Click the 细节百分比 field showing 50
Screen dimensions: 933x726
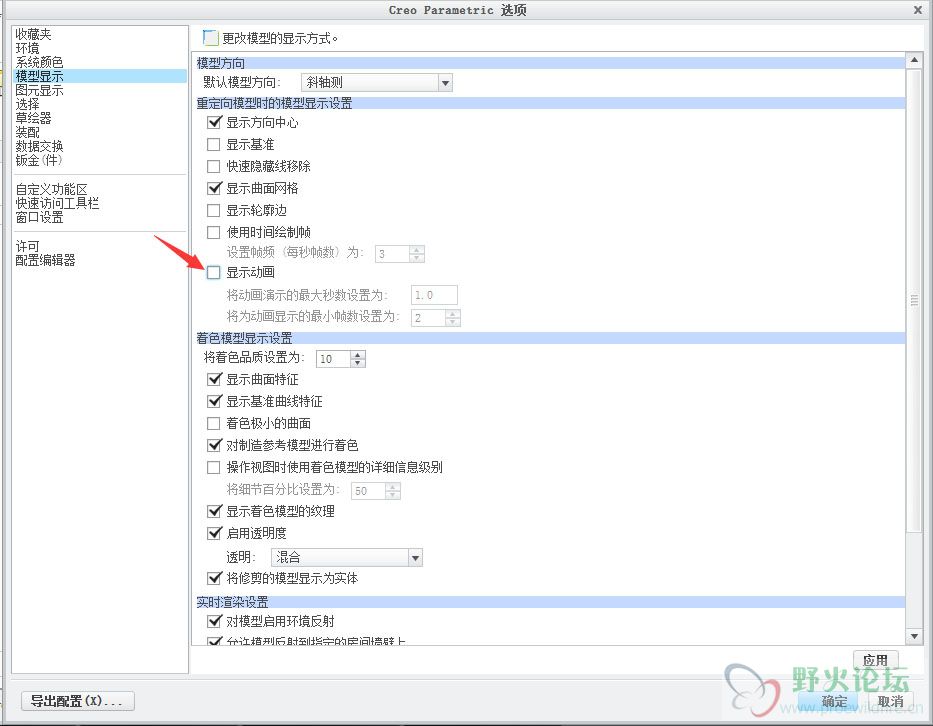(x=368, y=491)
